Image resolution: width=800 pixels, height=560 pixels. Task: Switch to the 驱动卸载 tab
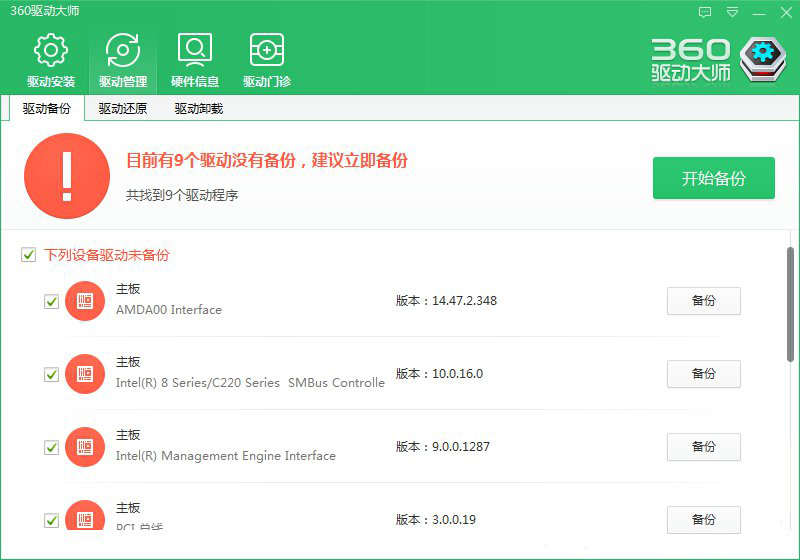(x=198, y=109)
